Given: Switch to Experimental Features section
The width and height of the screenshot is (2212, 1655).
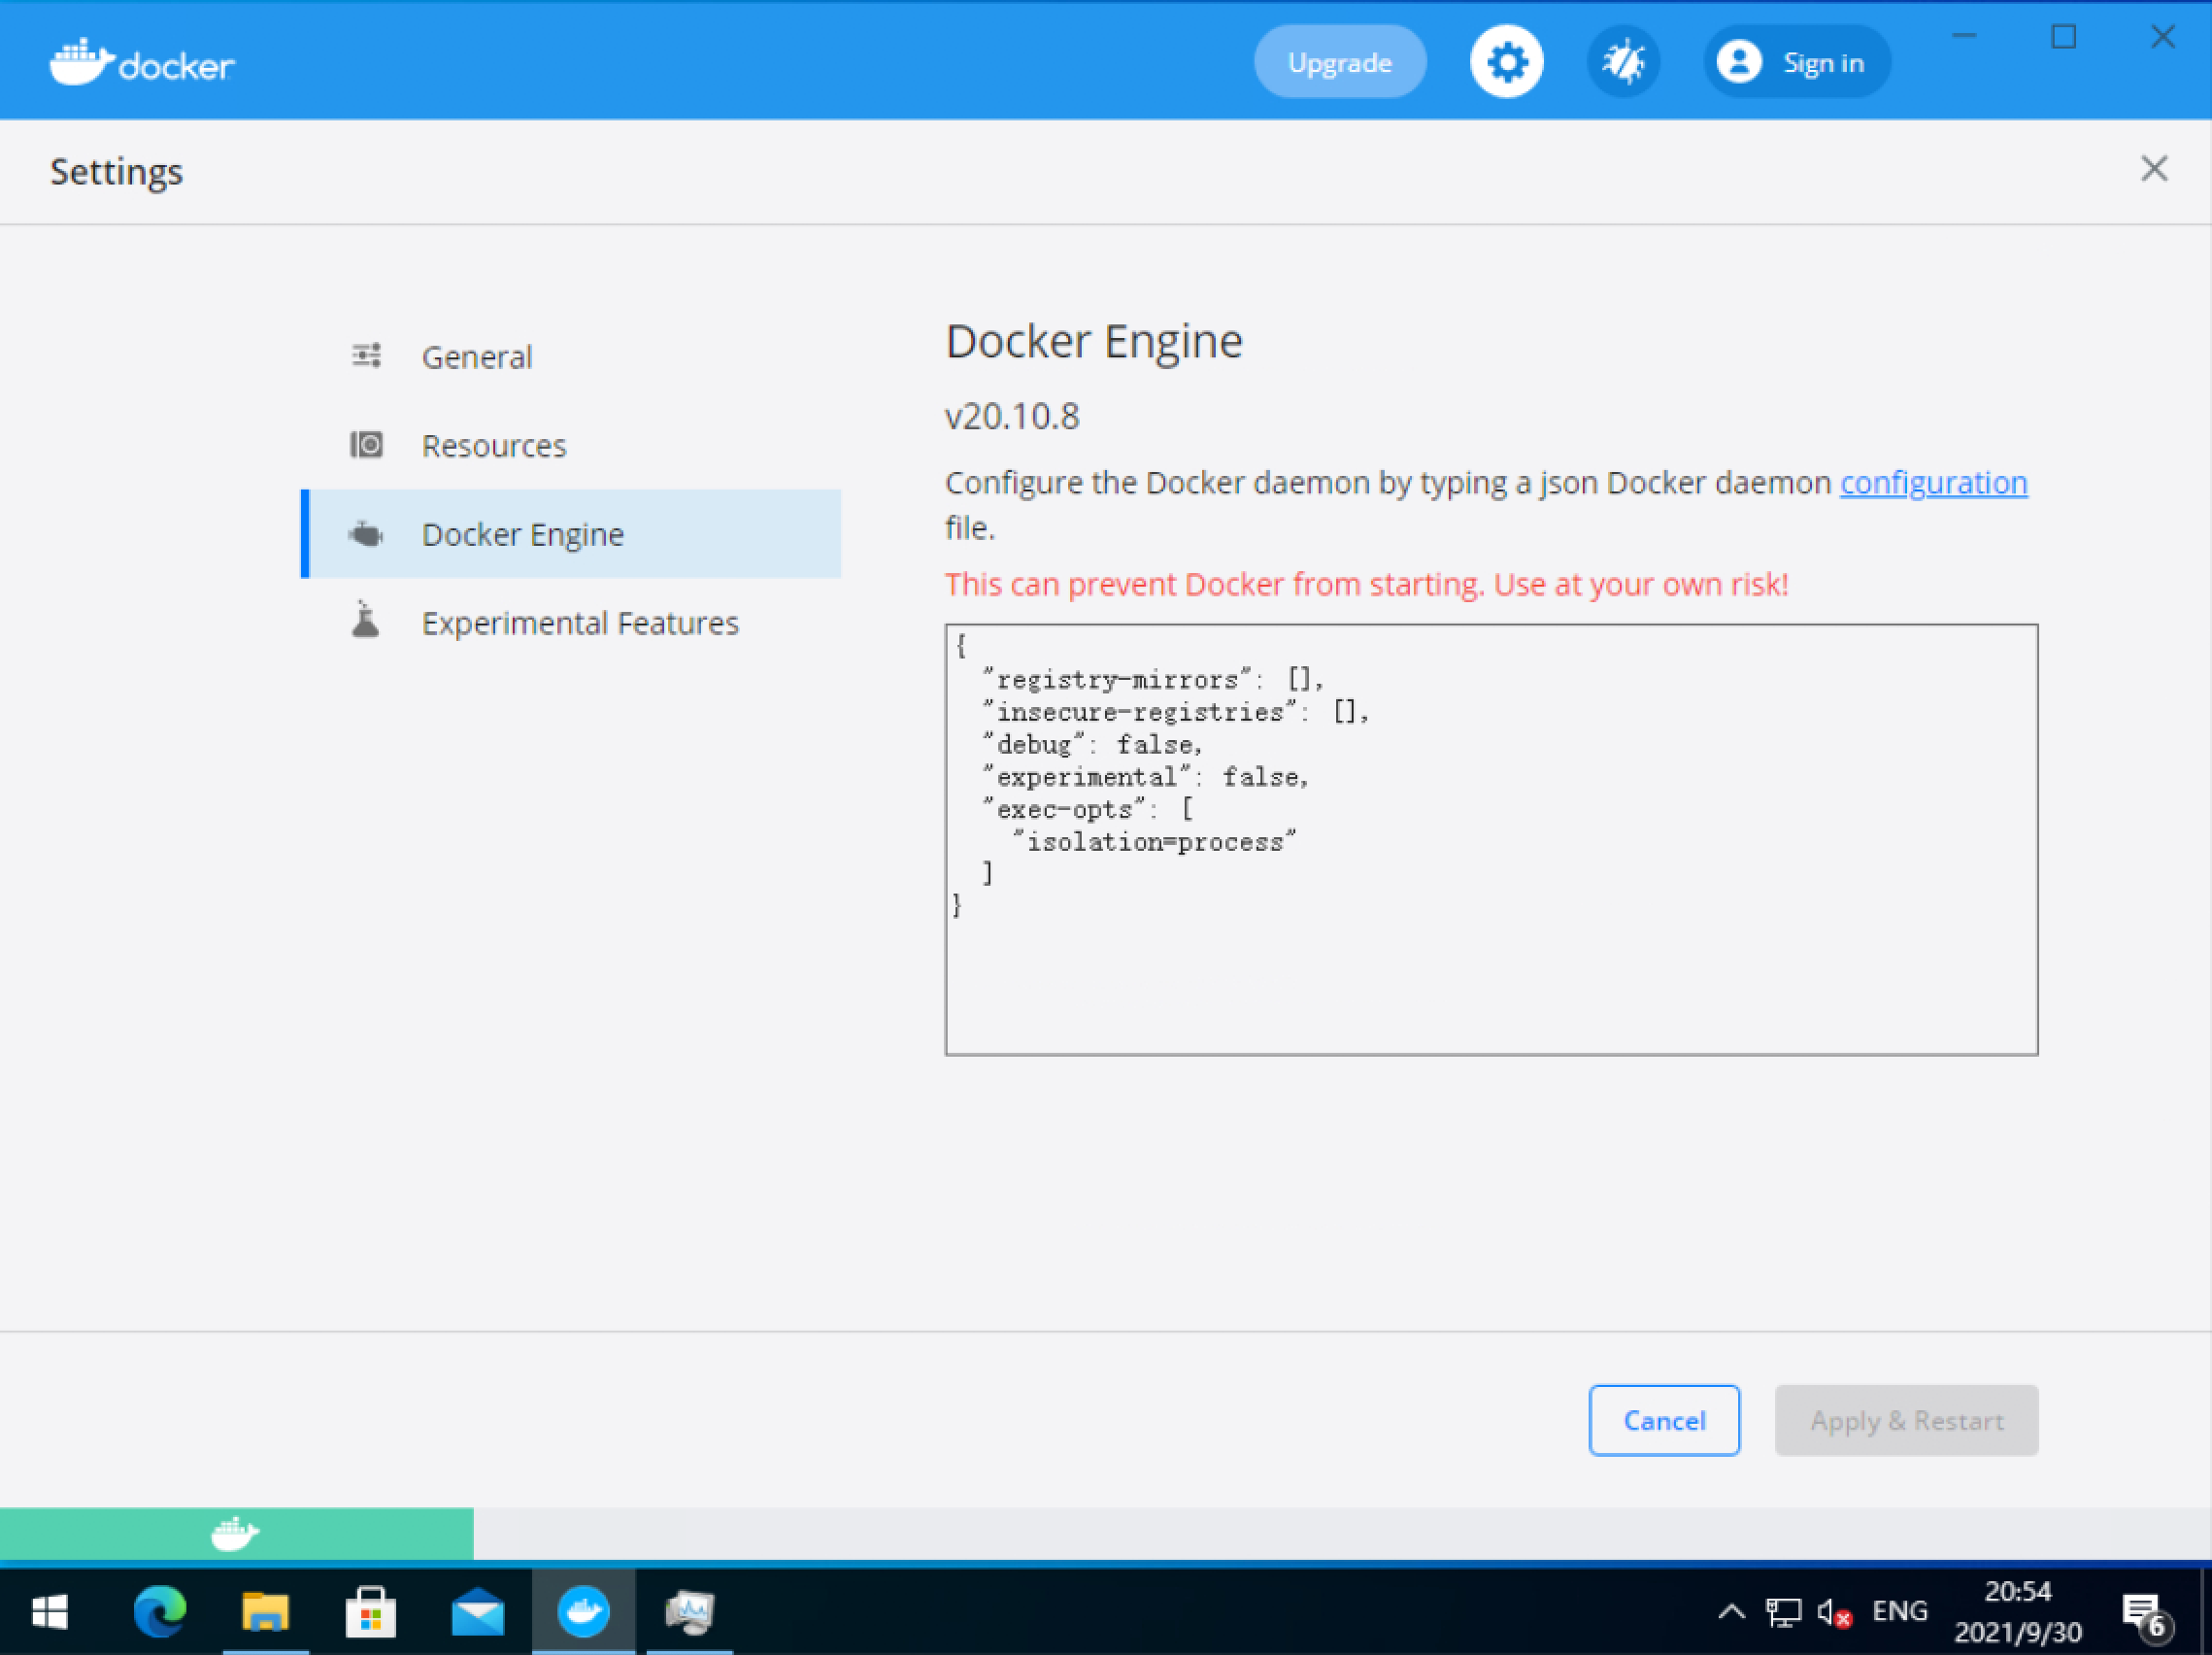Looking at the screenshot, I should pos(579,623).
